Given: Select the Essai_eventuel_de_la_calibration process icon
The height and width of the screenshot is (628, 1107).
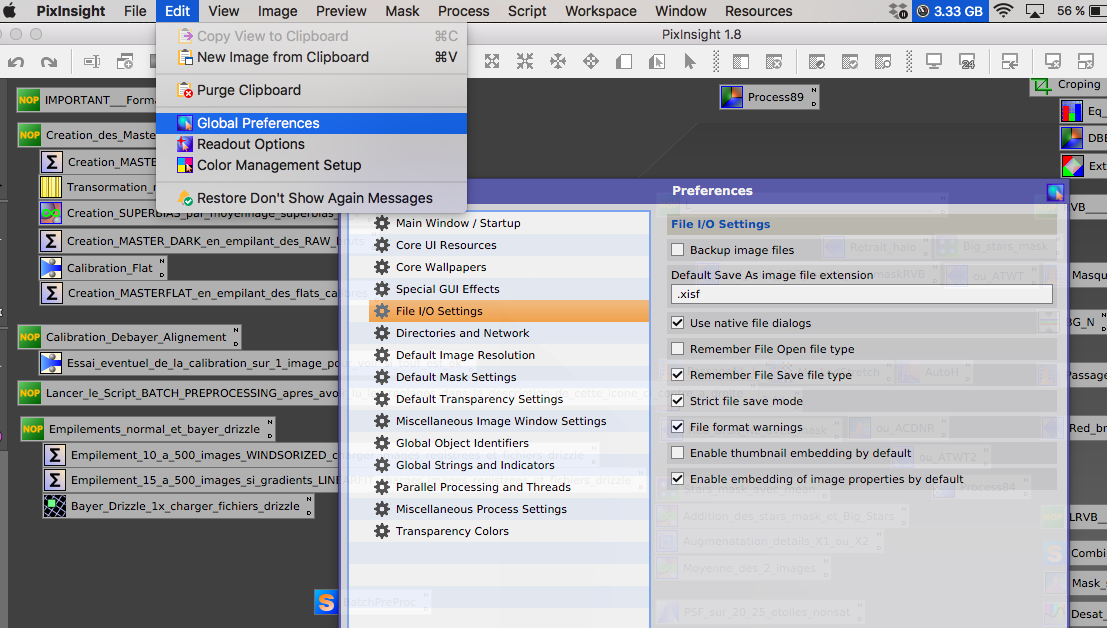Looking at the screenshot, I should coord(51,363).
